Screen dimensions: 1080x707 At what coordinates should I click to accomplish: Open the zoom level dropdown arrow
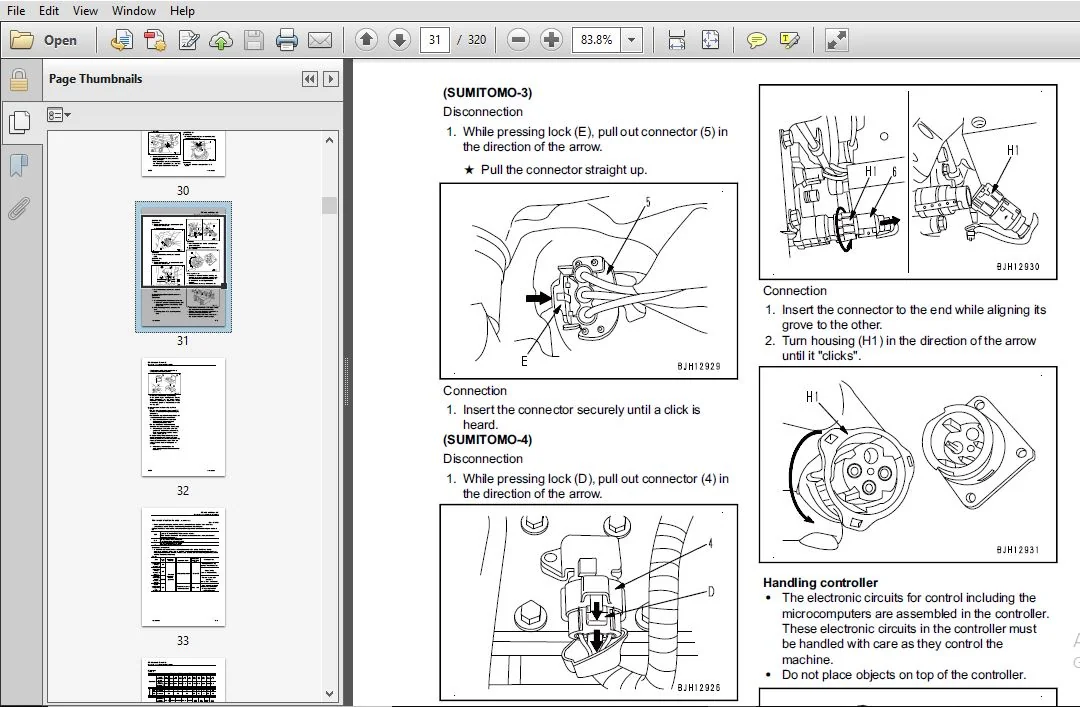point(632,40)
